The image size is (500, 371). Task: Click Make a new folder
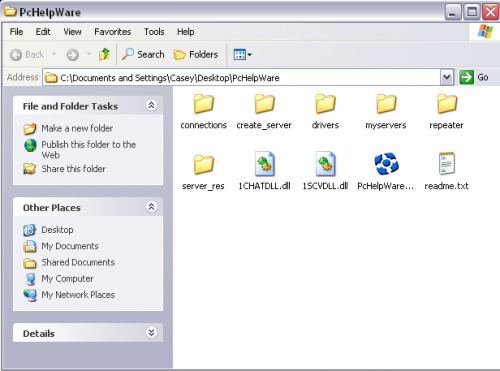coord(77,128)
